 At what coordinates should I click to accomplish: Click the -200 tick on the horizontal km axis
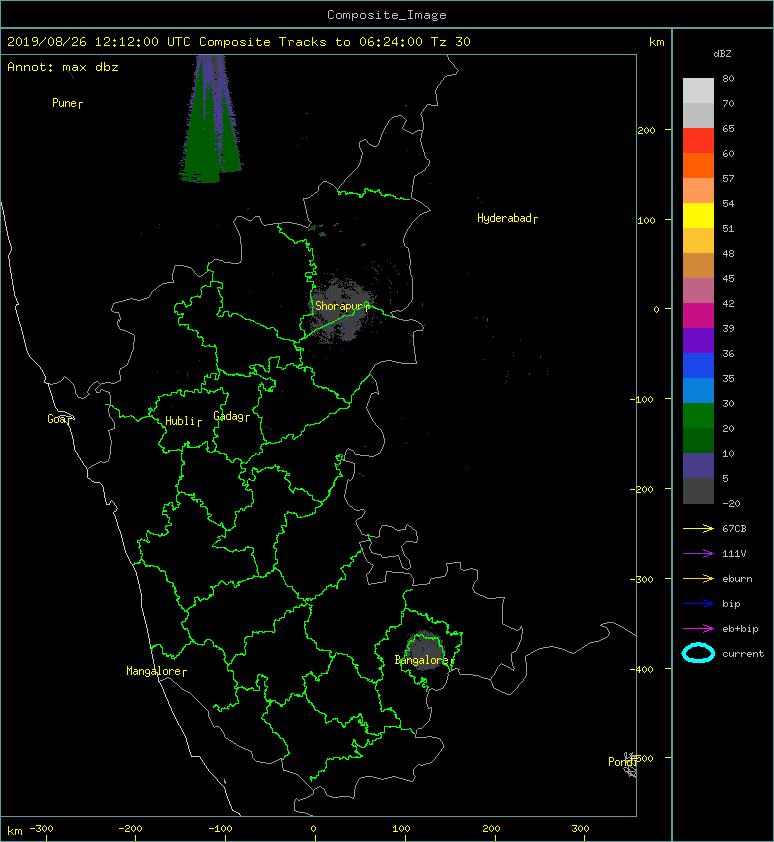coord(131,829)
